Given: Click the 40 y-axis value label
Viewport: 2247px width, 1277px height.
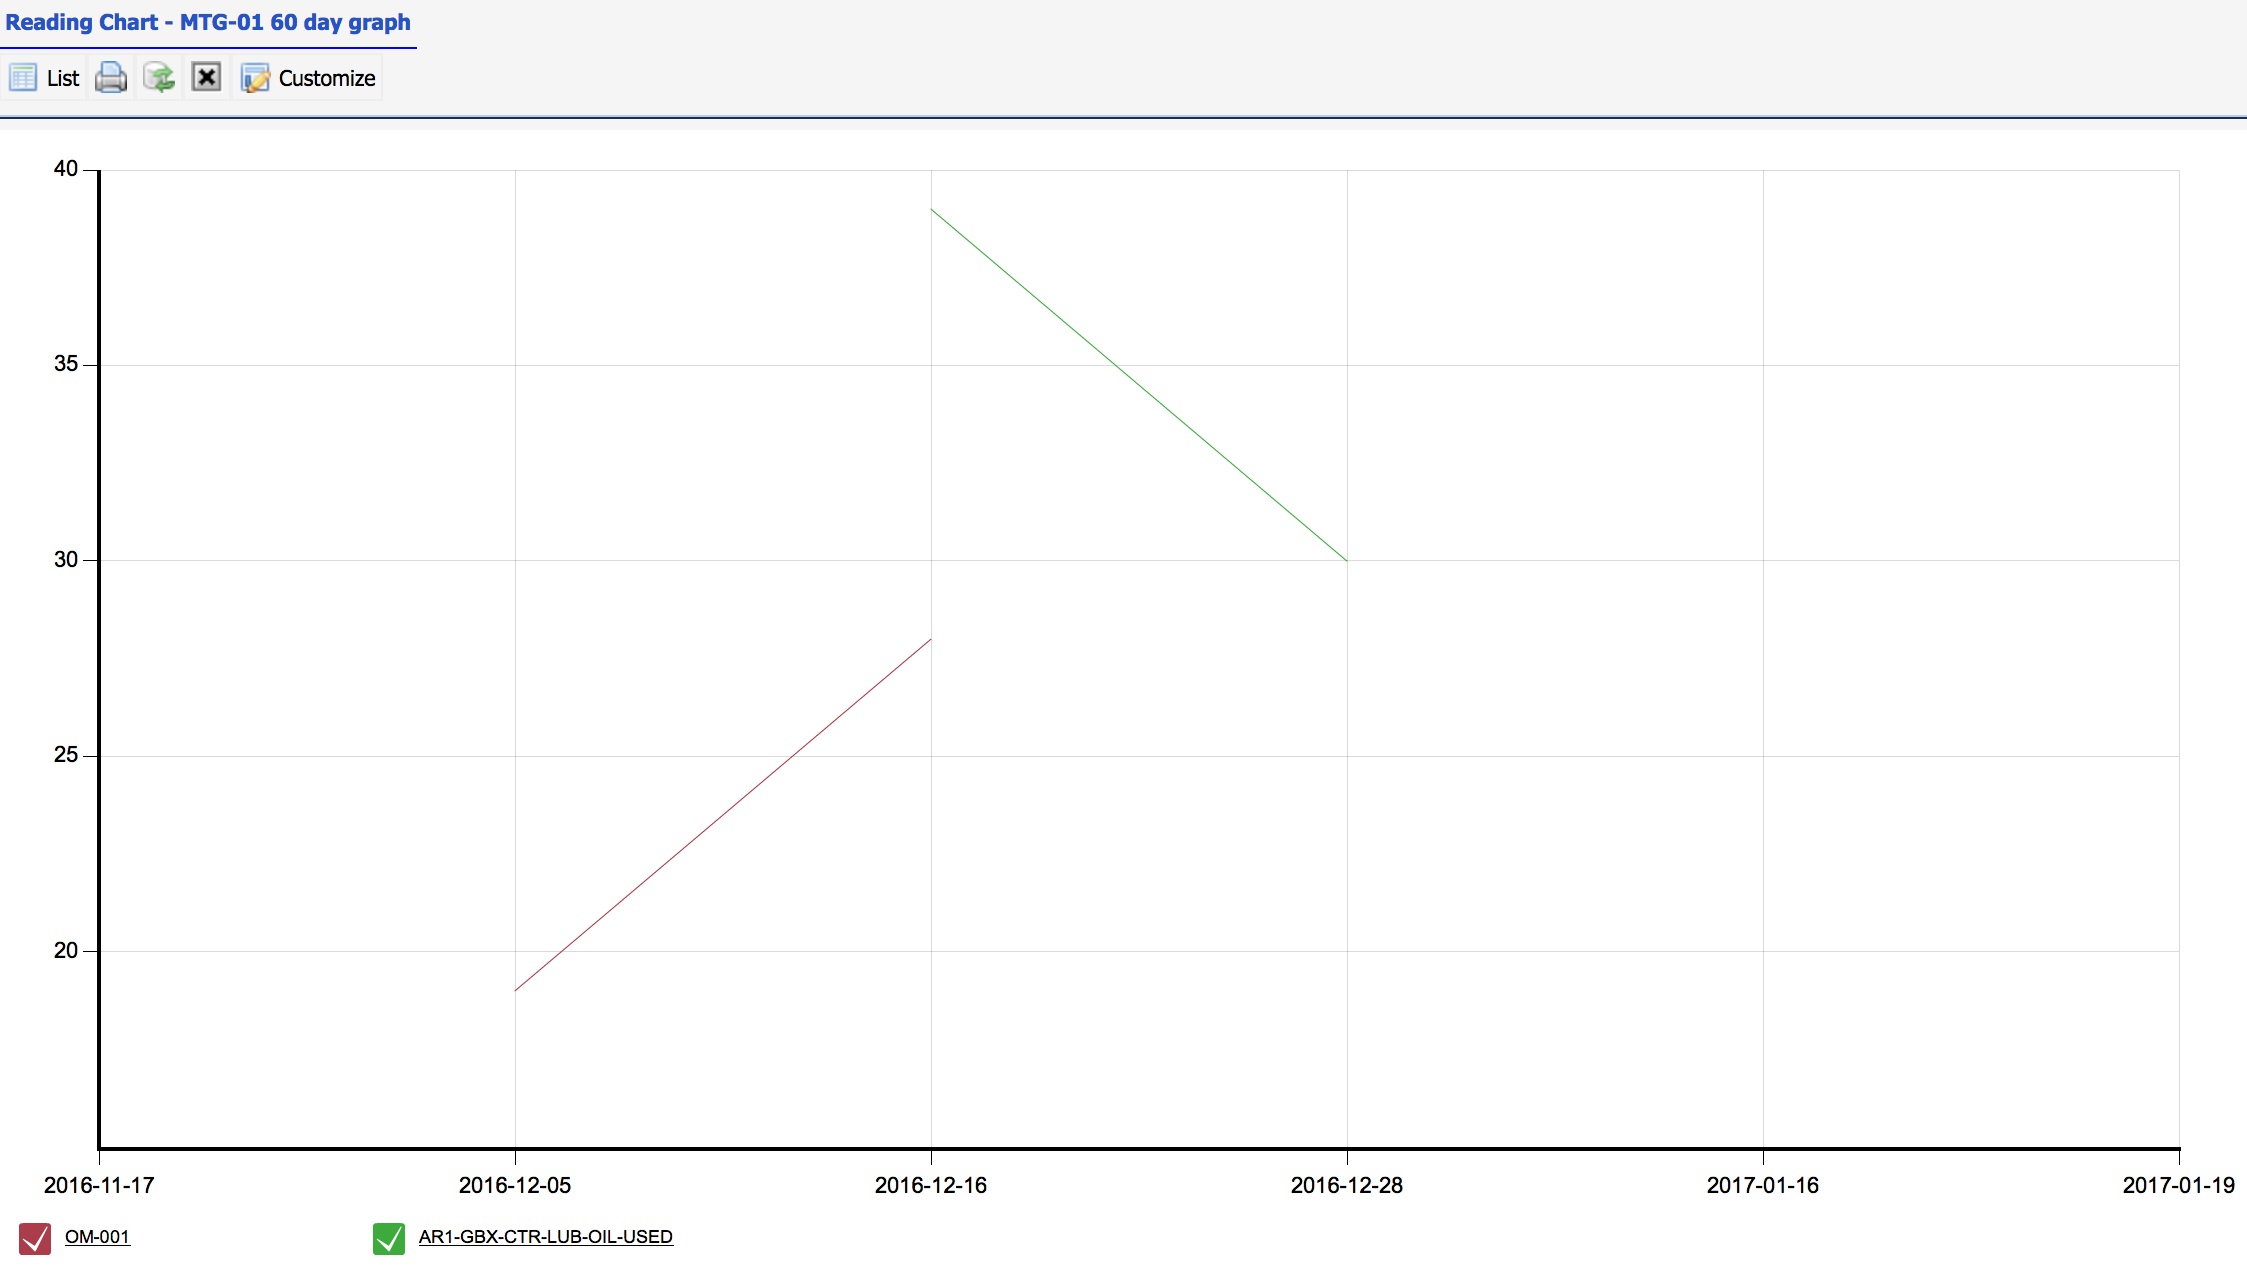Looking at the screenshot, I should 66,169.
